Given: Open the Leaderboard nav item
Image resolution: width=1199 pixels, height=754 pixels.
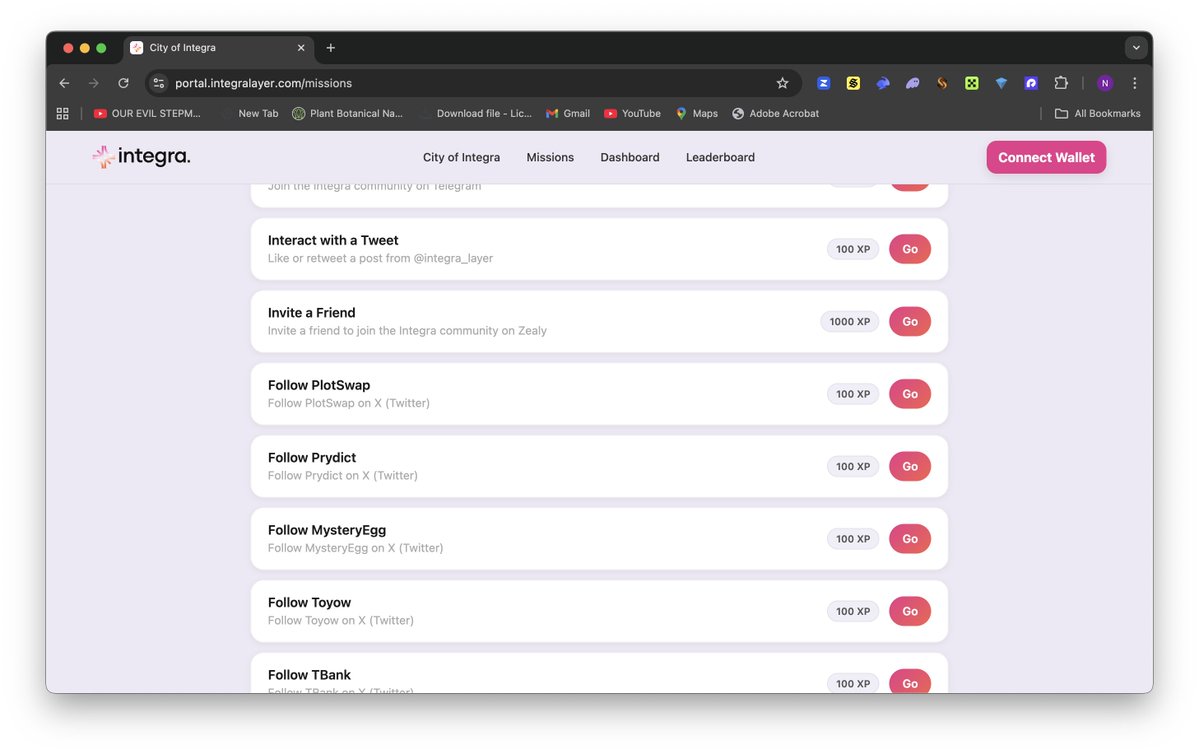Looking at the screenshot, I should 720,157.
